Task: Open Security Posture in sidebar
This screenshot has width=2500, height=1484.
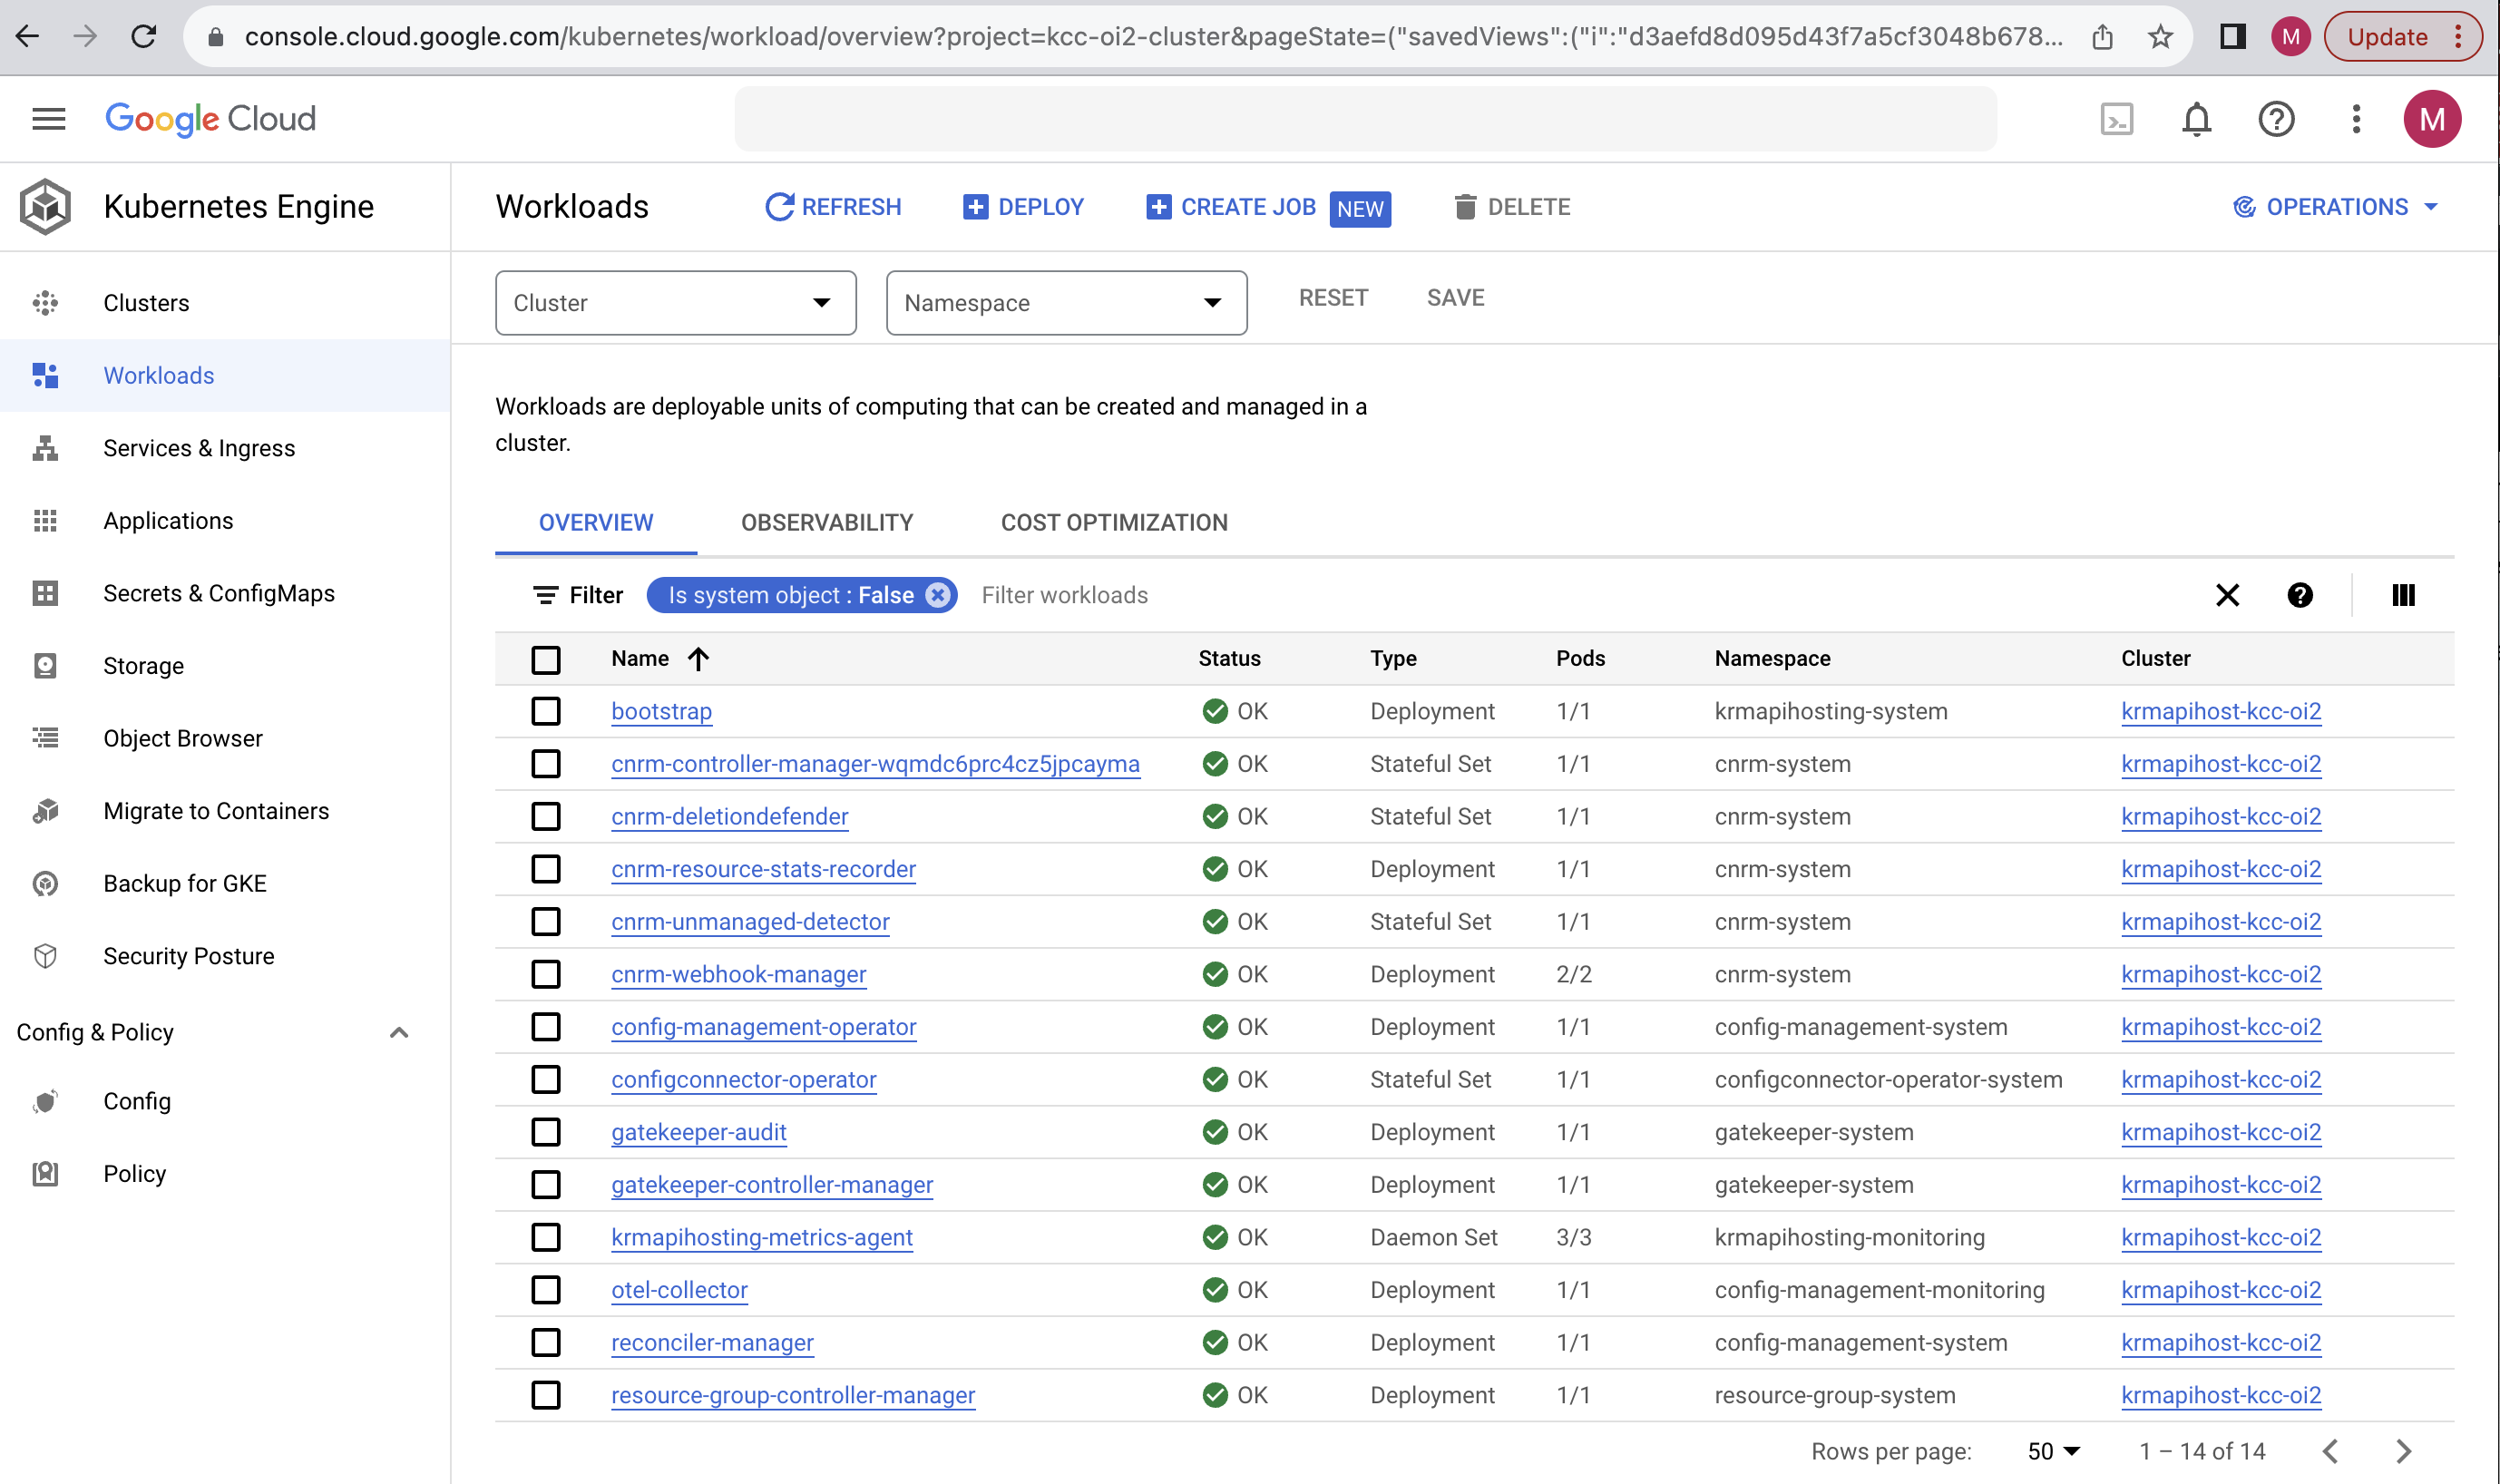Action: (188, 955)
